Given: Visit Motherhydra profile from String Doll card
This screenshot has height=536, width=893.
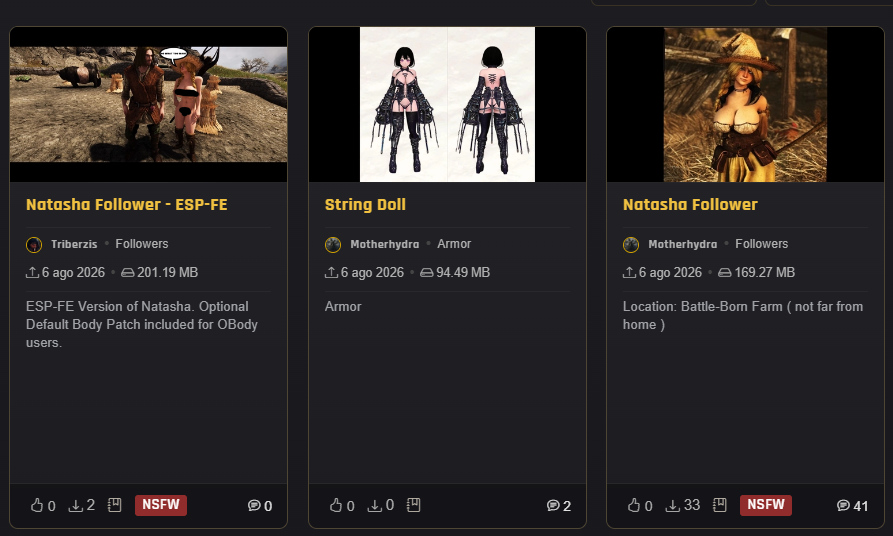Looking at the screenshot, I should click(384, 244).
